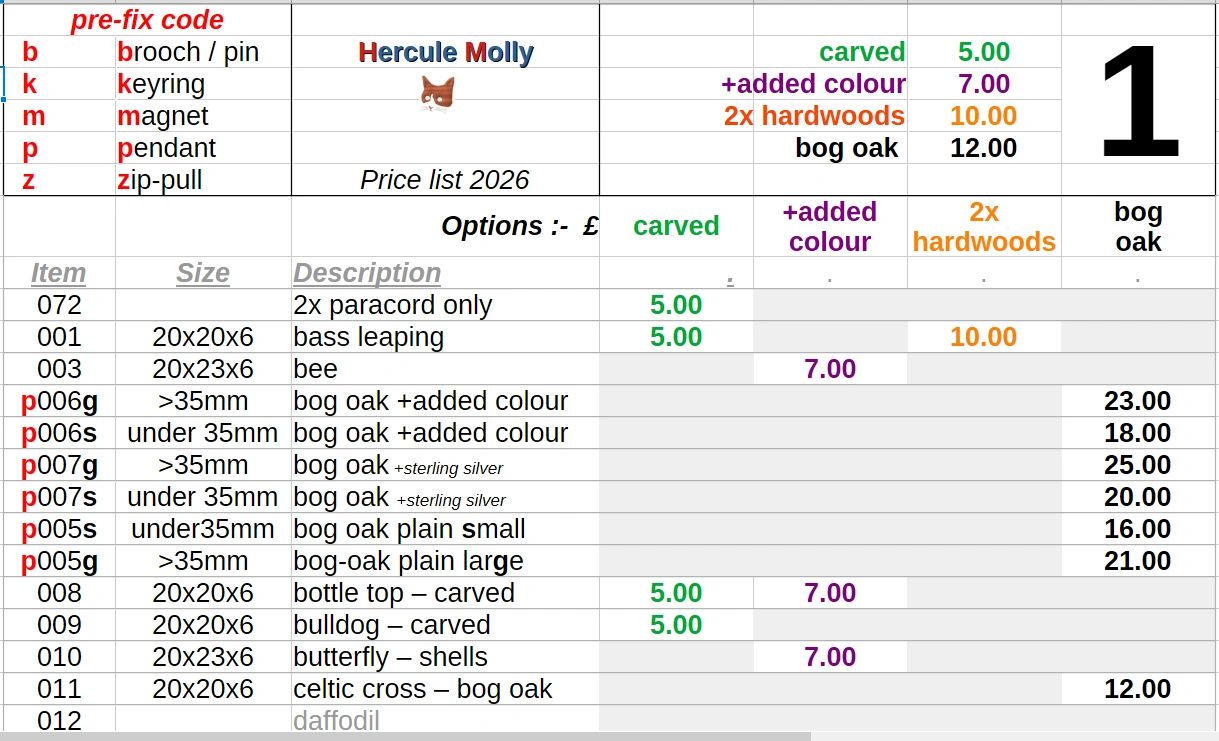The width and height of the screenshot is (1219, 741).
Task: Click the cat logo image
Action: click(x=437, y=94)
